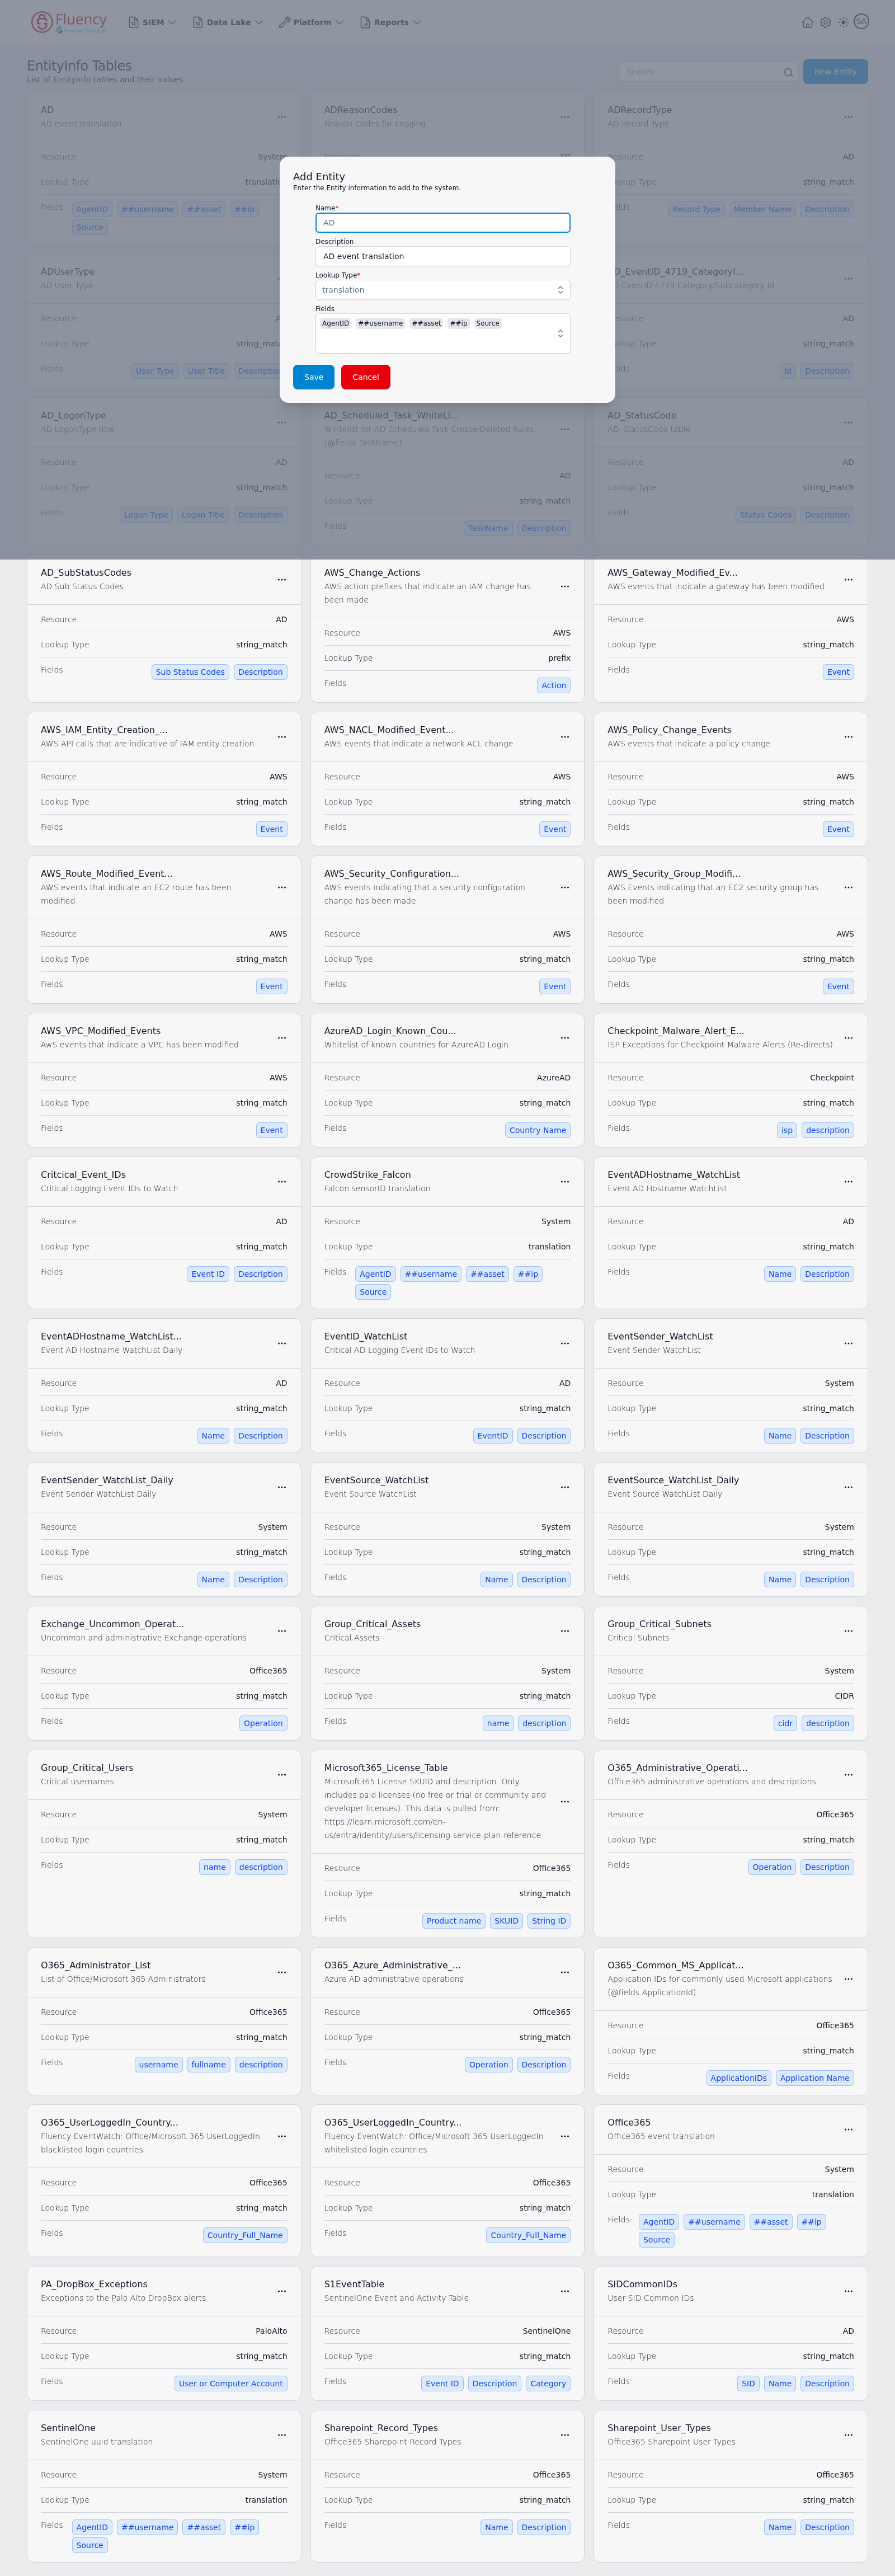The image size is (895, 2576).
Task: Open options menu for EventID_WatchList card
Action: 565,1343
